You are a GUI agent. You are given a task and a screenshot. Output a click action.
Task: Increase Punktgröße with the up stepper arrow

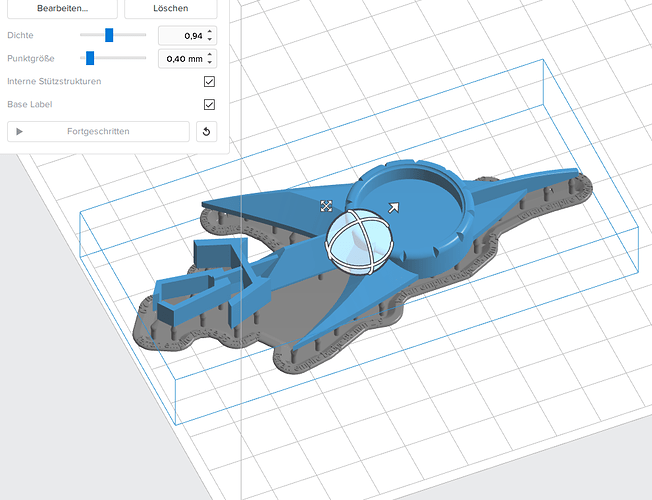click(x=210, y=54)
